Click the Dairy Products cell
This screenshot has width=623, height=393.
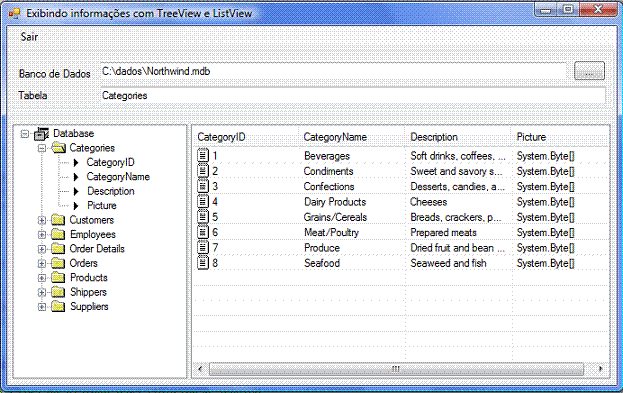(x=335, y=202)
